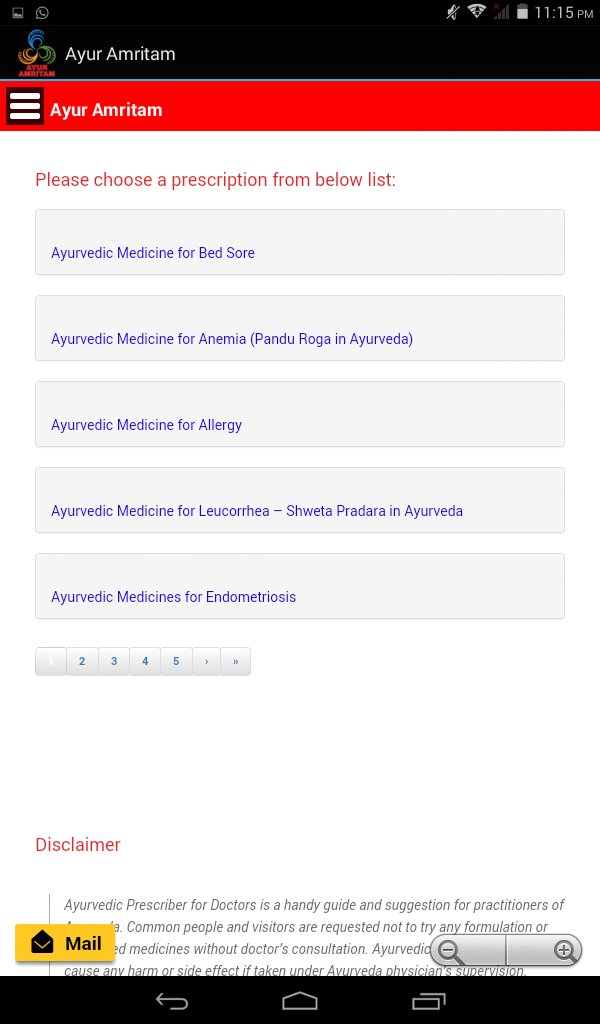Go to pagination page 4
The image size is (600, 1024).
pos(145,661)
